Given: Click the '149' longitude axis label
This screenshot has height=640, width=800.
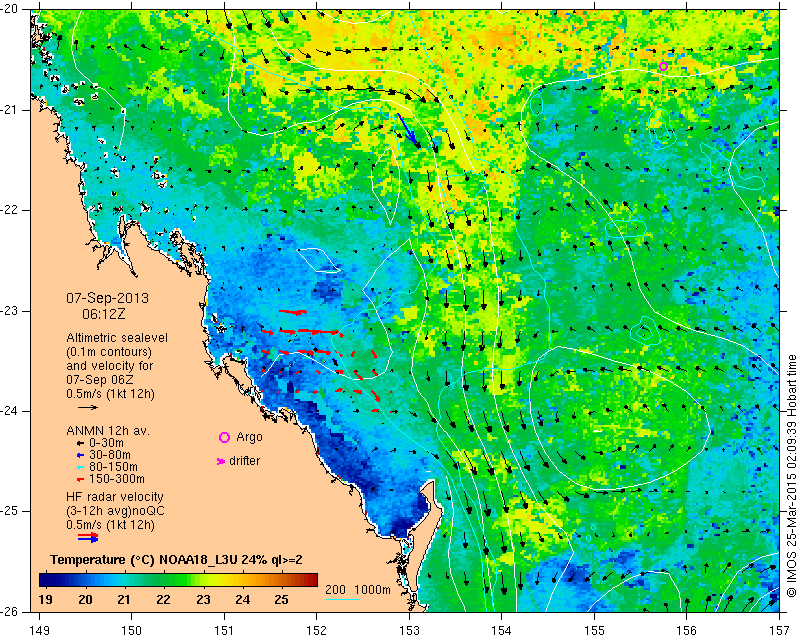Looking at the screenshot, I should (x=40, y=631).
